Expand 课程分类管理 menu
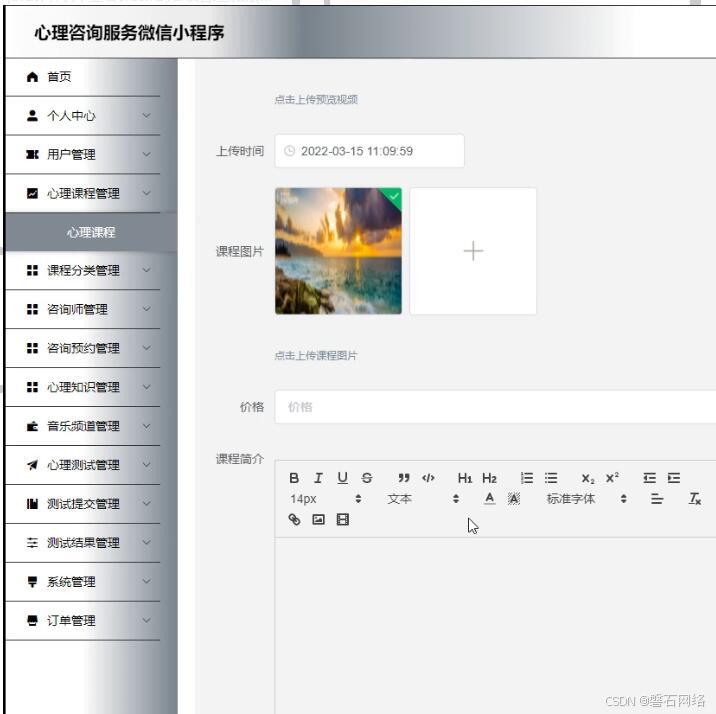This screenshot has height=714, width=716. [x=83, y=270]
